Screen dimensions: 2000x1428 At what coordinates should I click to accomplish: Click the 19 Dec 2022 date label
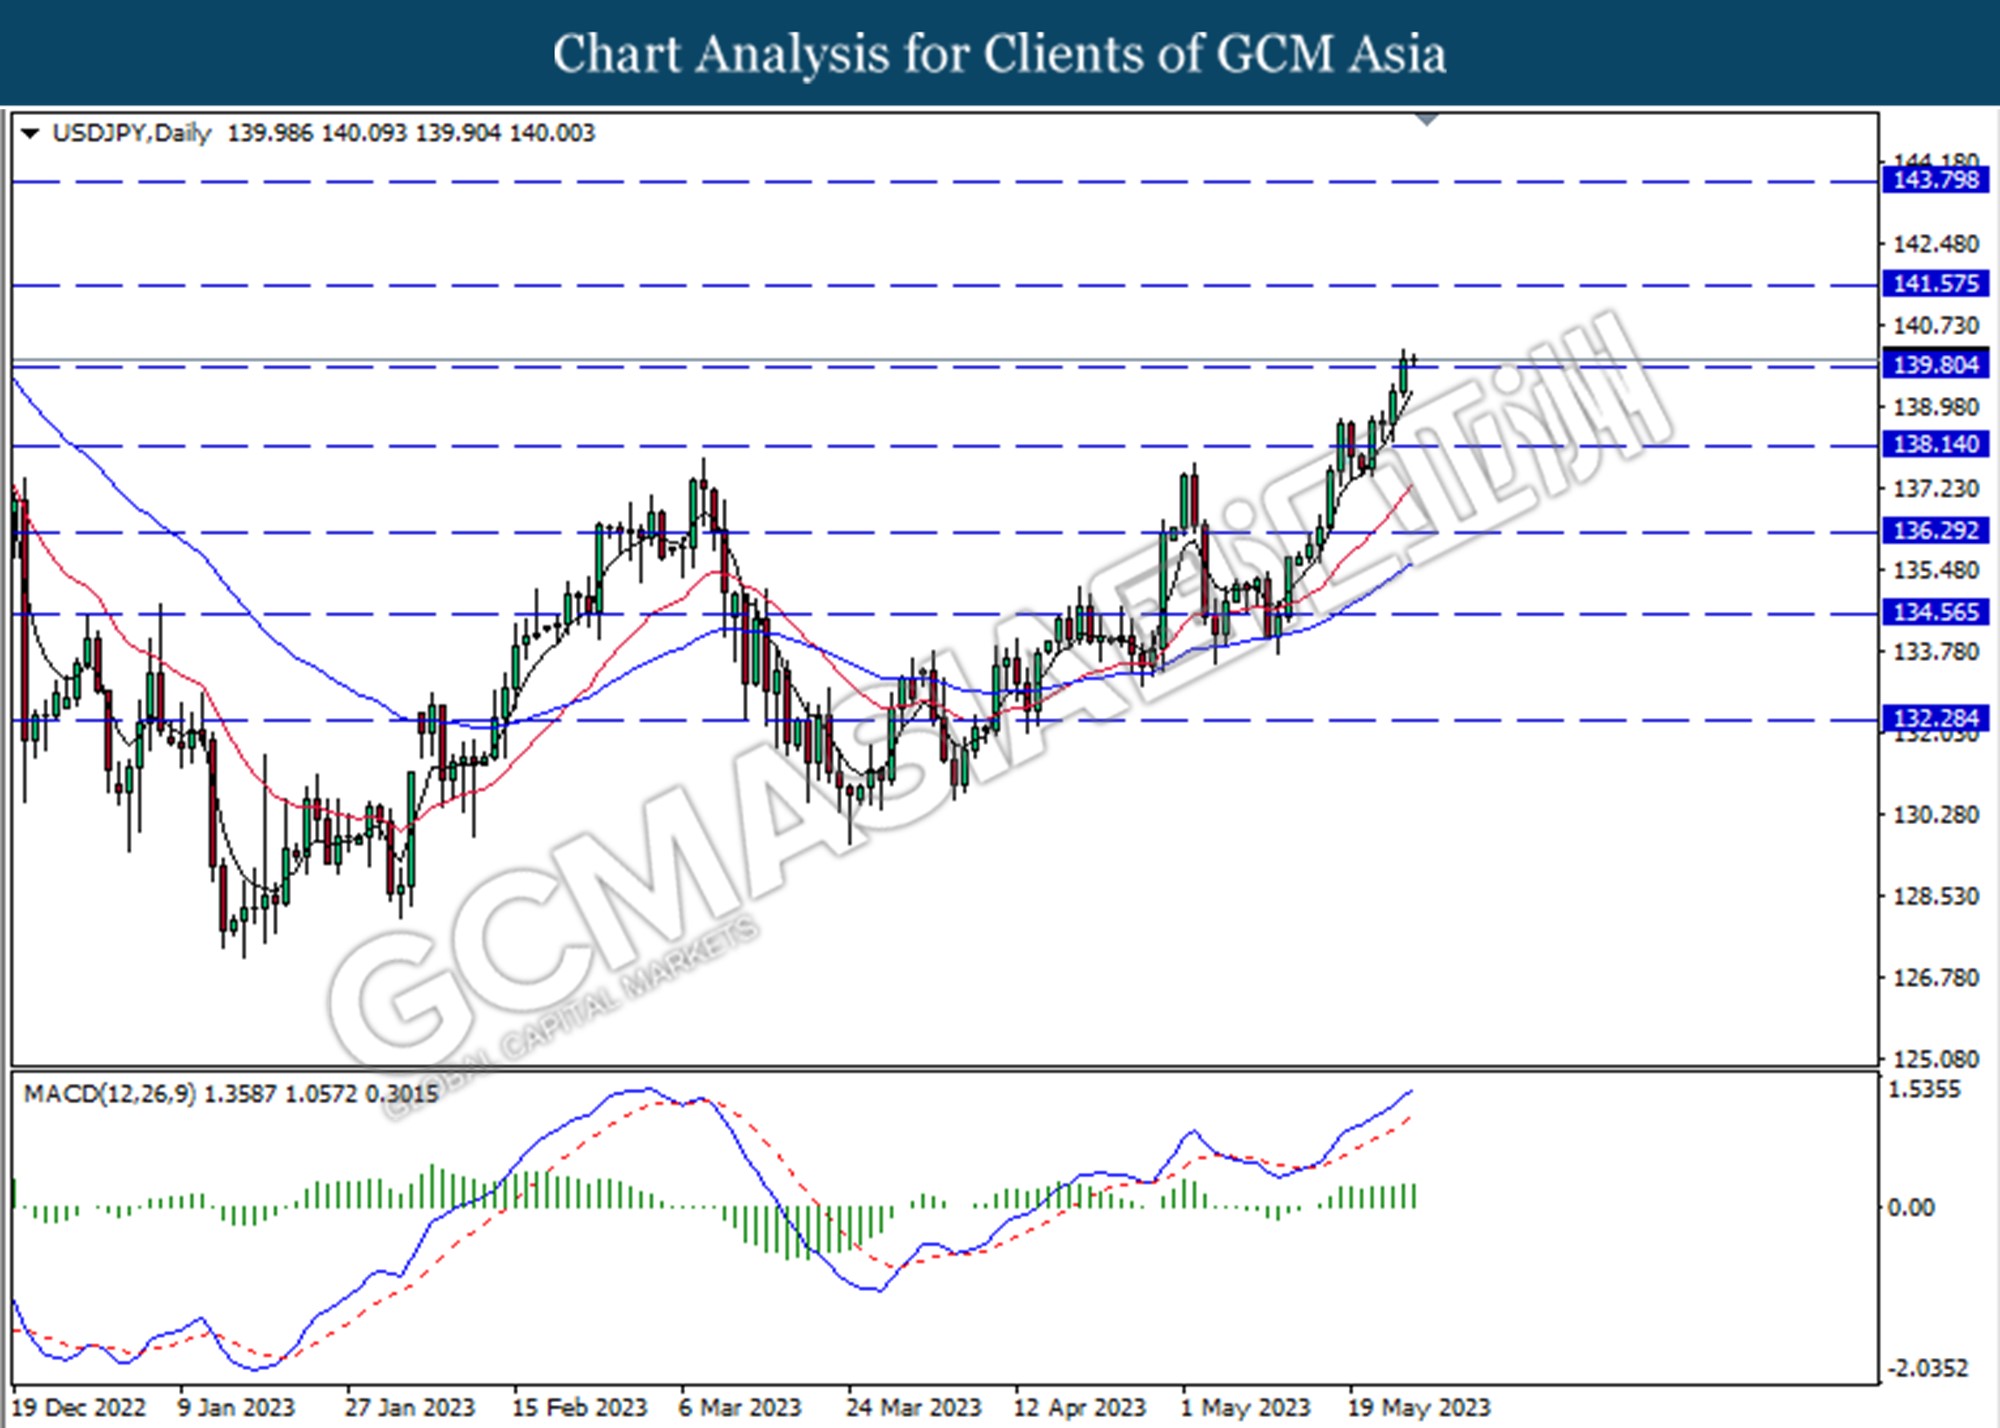(x=79, y=1408)
